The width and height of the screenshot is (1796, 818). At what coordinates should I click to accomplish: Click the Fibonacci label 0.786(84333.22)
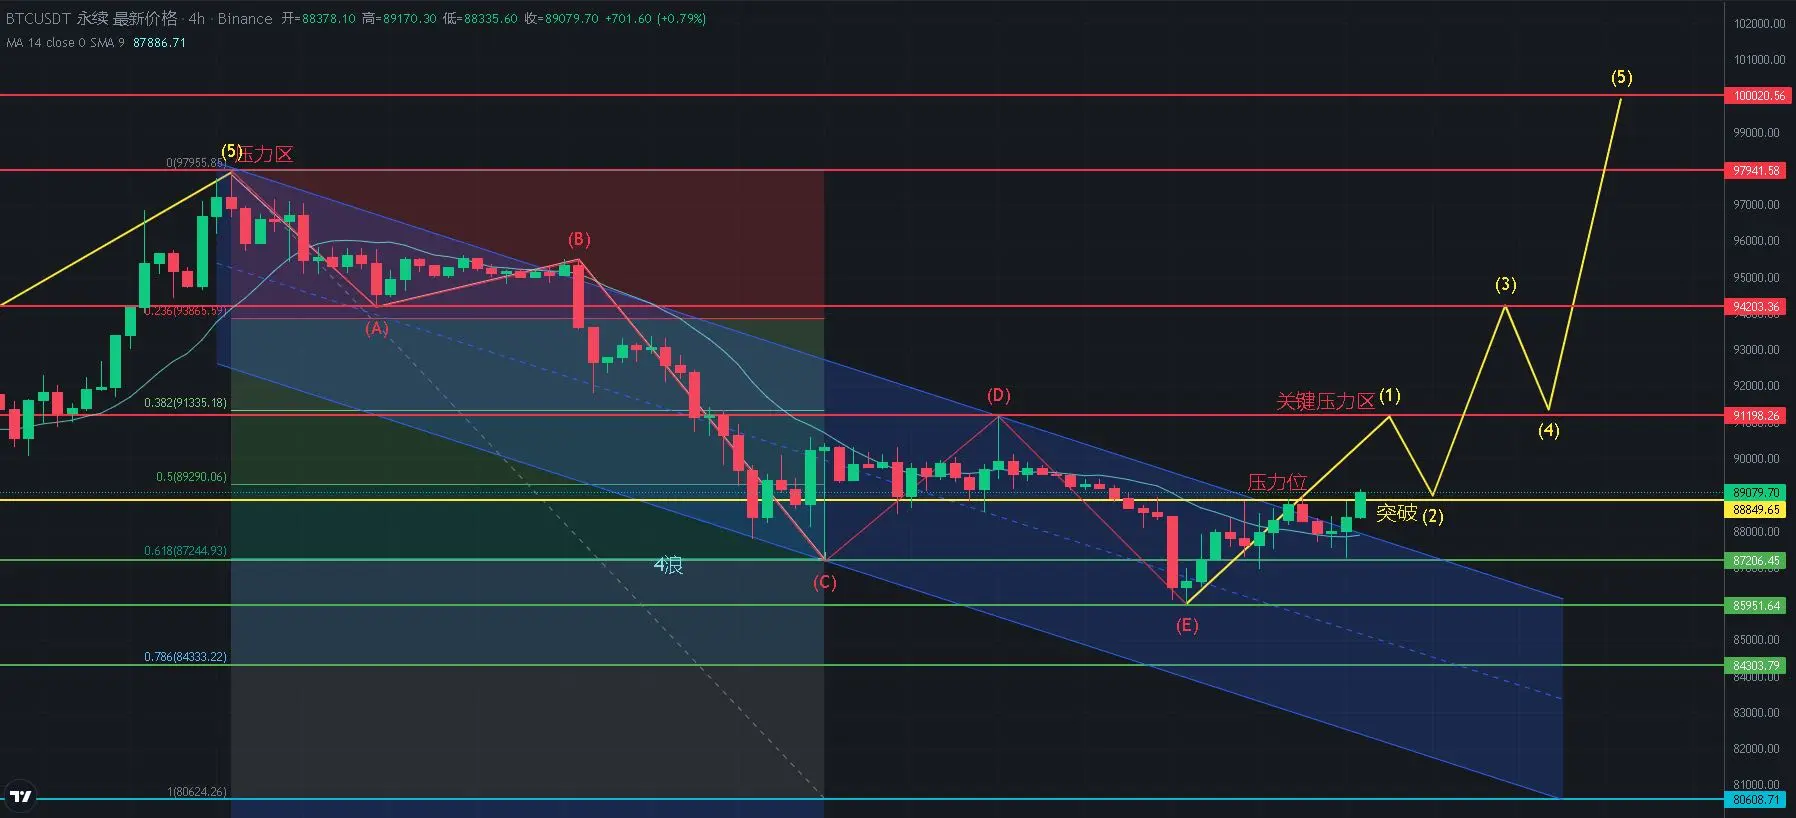point(185,657)
